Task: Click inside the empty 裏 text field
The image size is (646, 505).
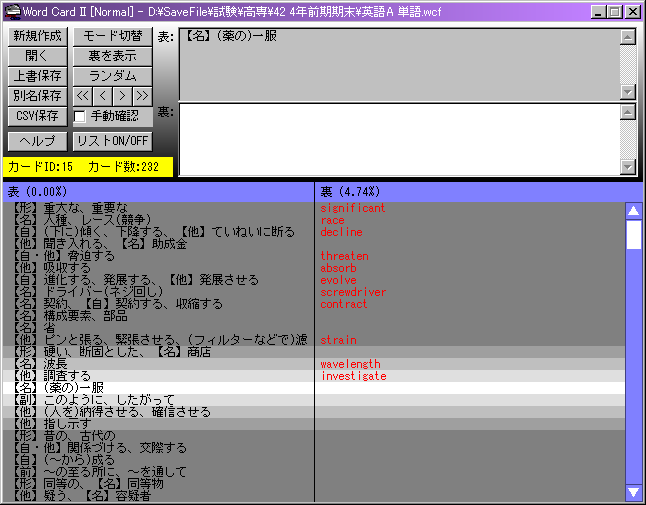Action: tap(400, 139)
